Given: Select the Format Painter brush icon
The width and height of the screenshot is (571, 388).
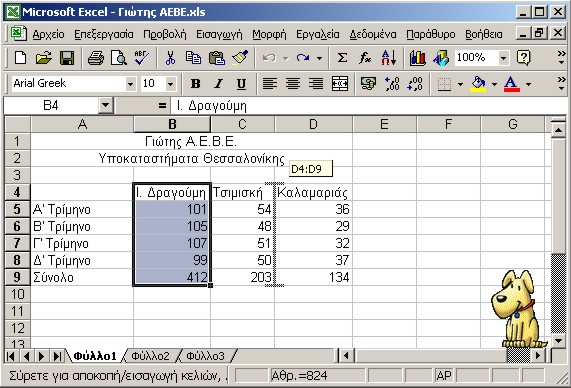Looking at the screenshot, I should [x=240, y=58].
